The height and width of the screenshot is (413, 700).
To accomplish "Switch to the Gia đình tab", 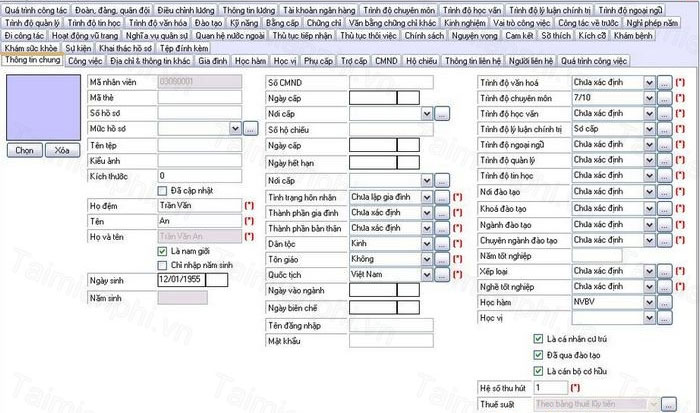I will click(x=212, y=61).
